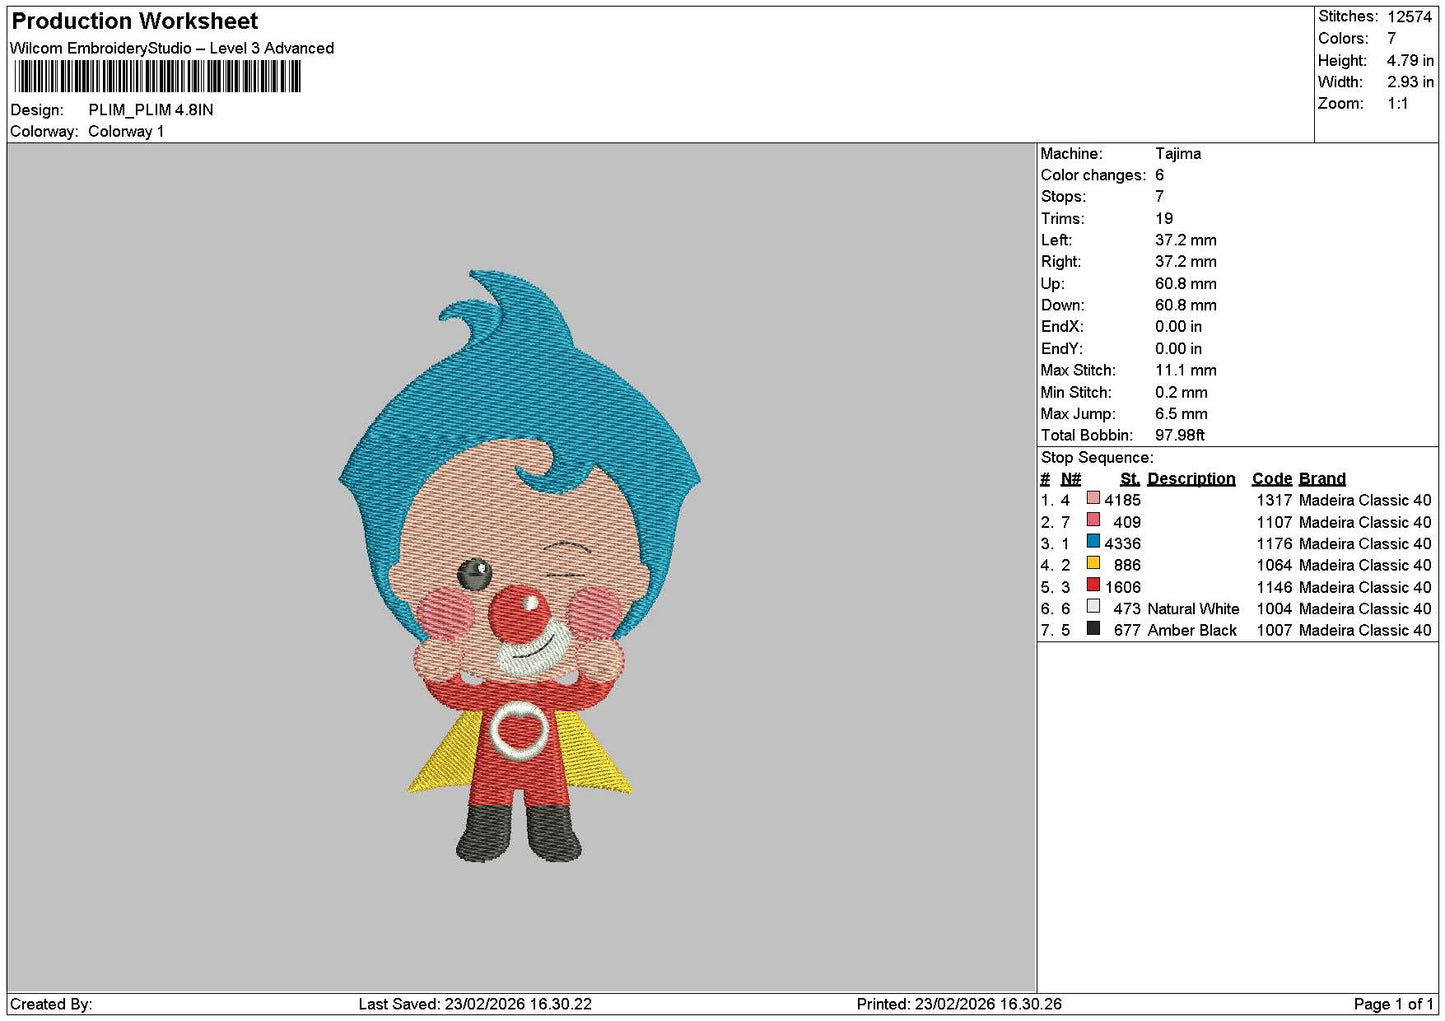The width and height of the screenshot is (1445, 1021).
Task: Click the Zoom value 1:1
Action: tap(1398, 104)
